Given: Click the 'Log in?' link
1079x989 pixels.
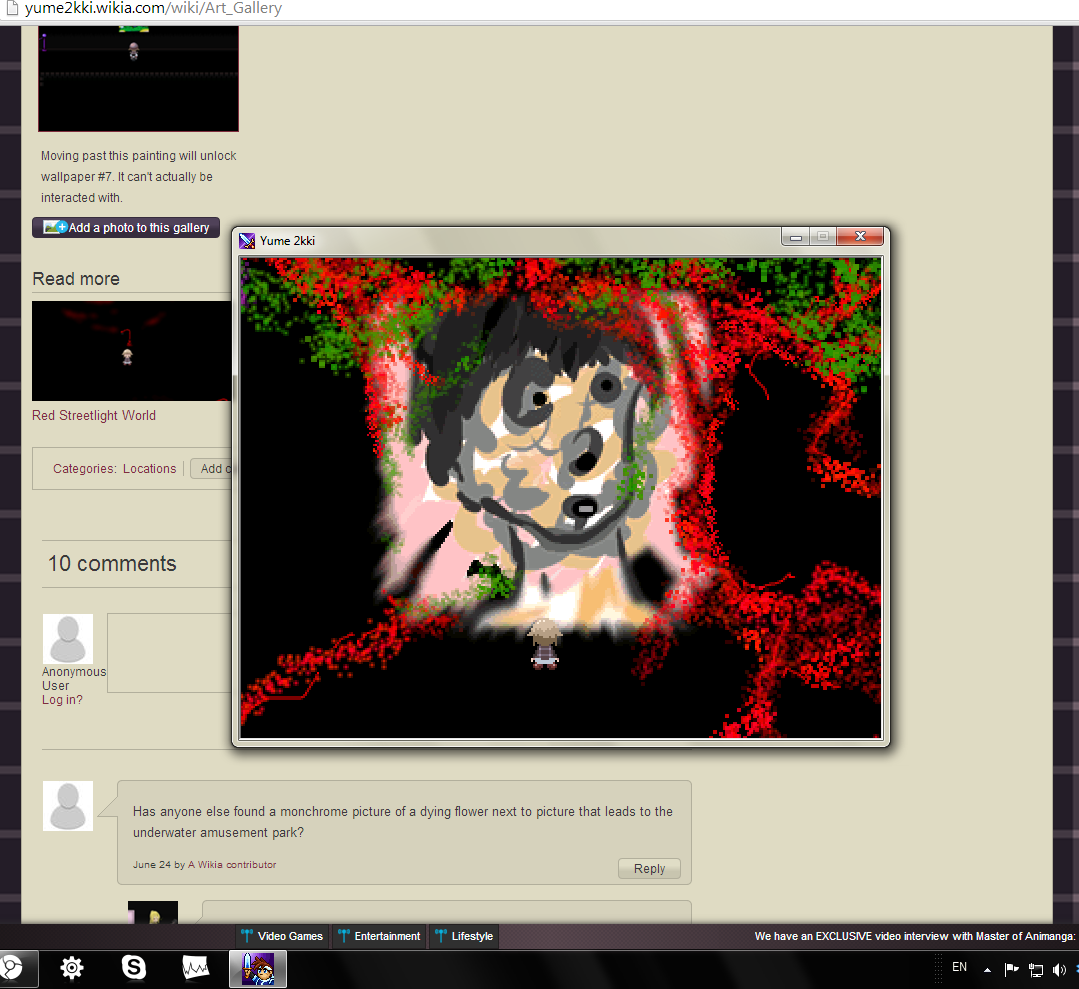Looking at the screenshot, I should (x=63, y=700).
